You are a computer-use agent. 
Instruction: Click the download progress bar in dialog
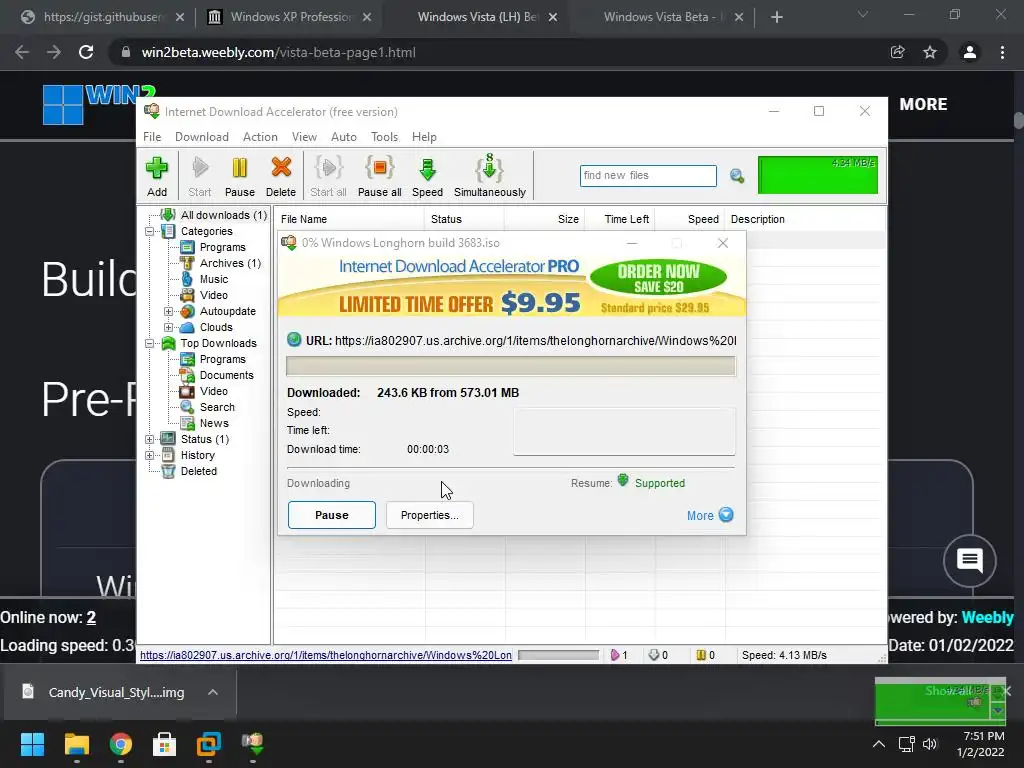511,366
